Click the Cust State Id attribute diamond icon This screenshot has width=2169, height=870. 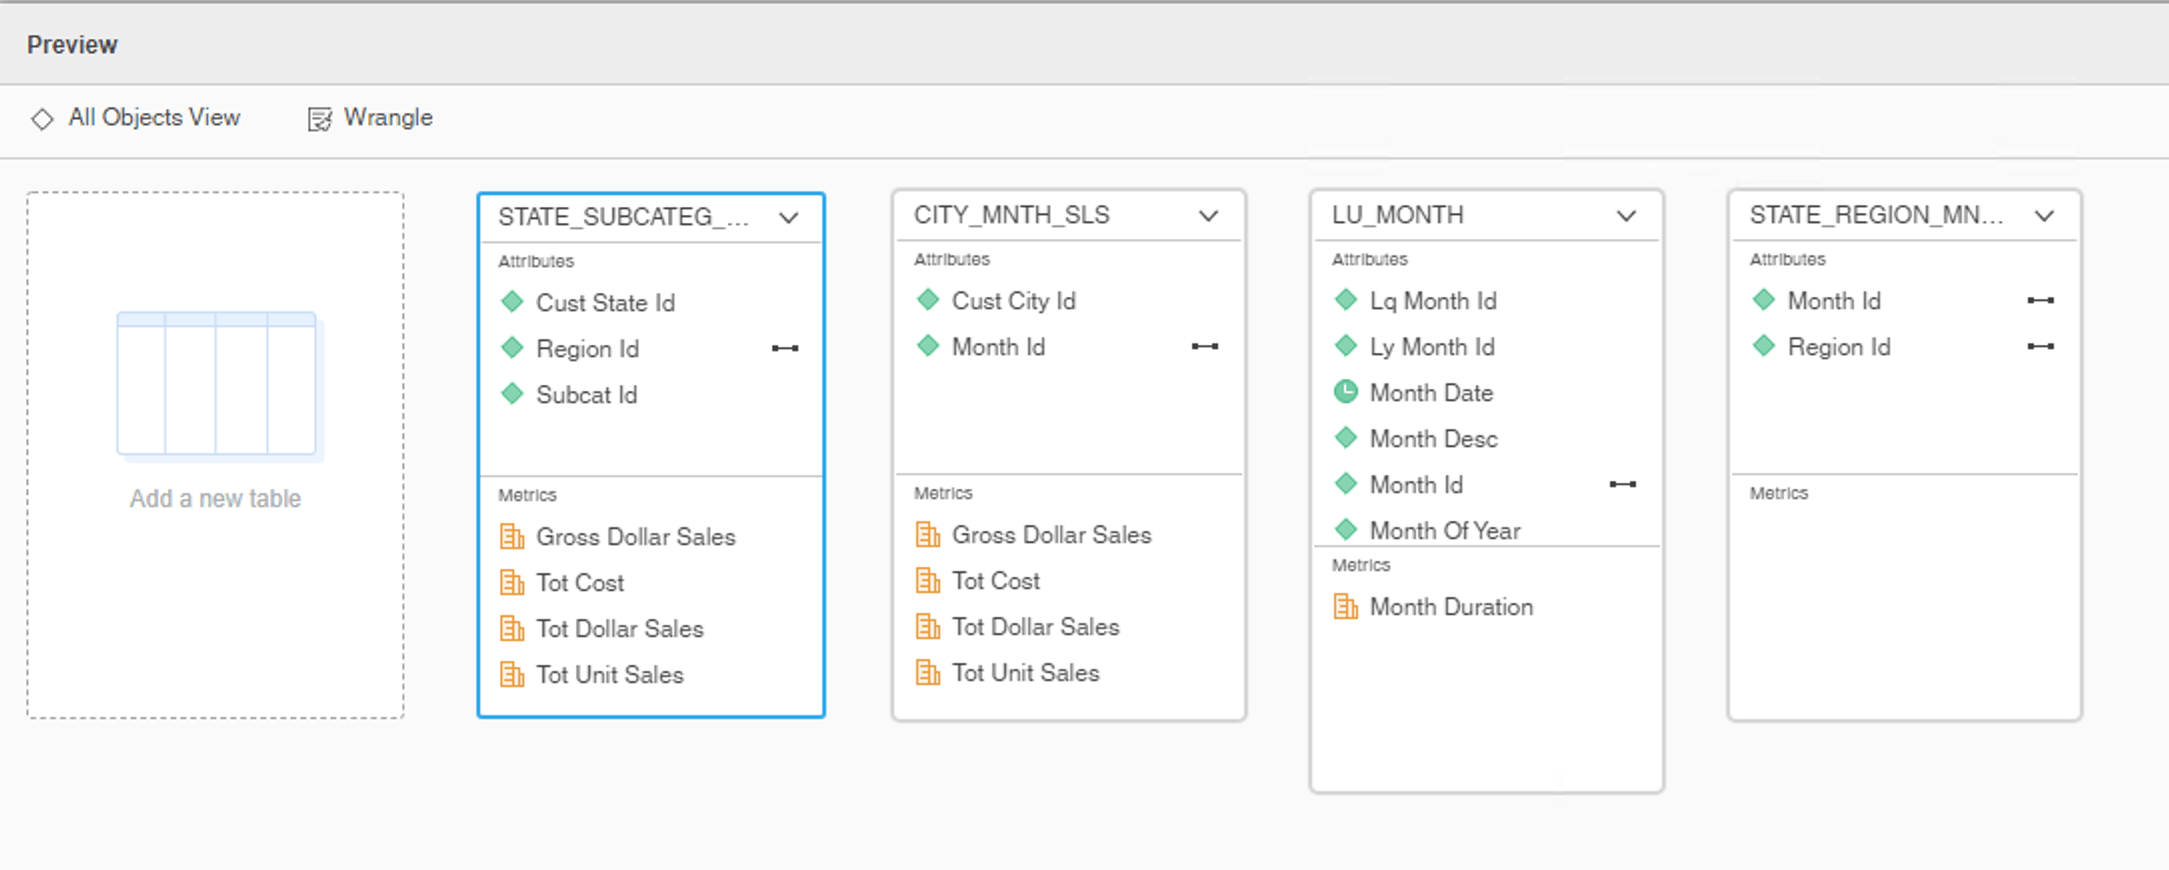tap(512, 301)
